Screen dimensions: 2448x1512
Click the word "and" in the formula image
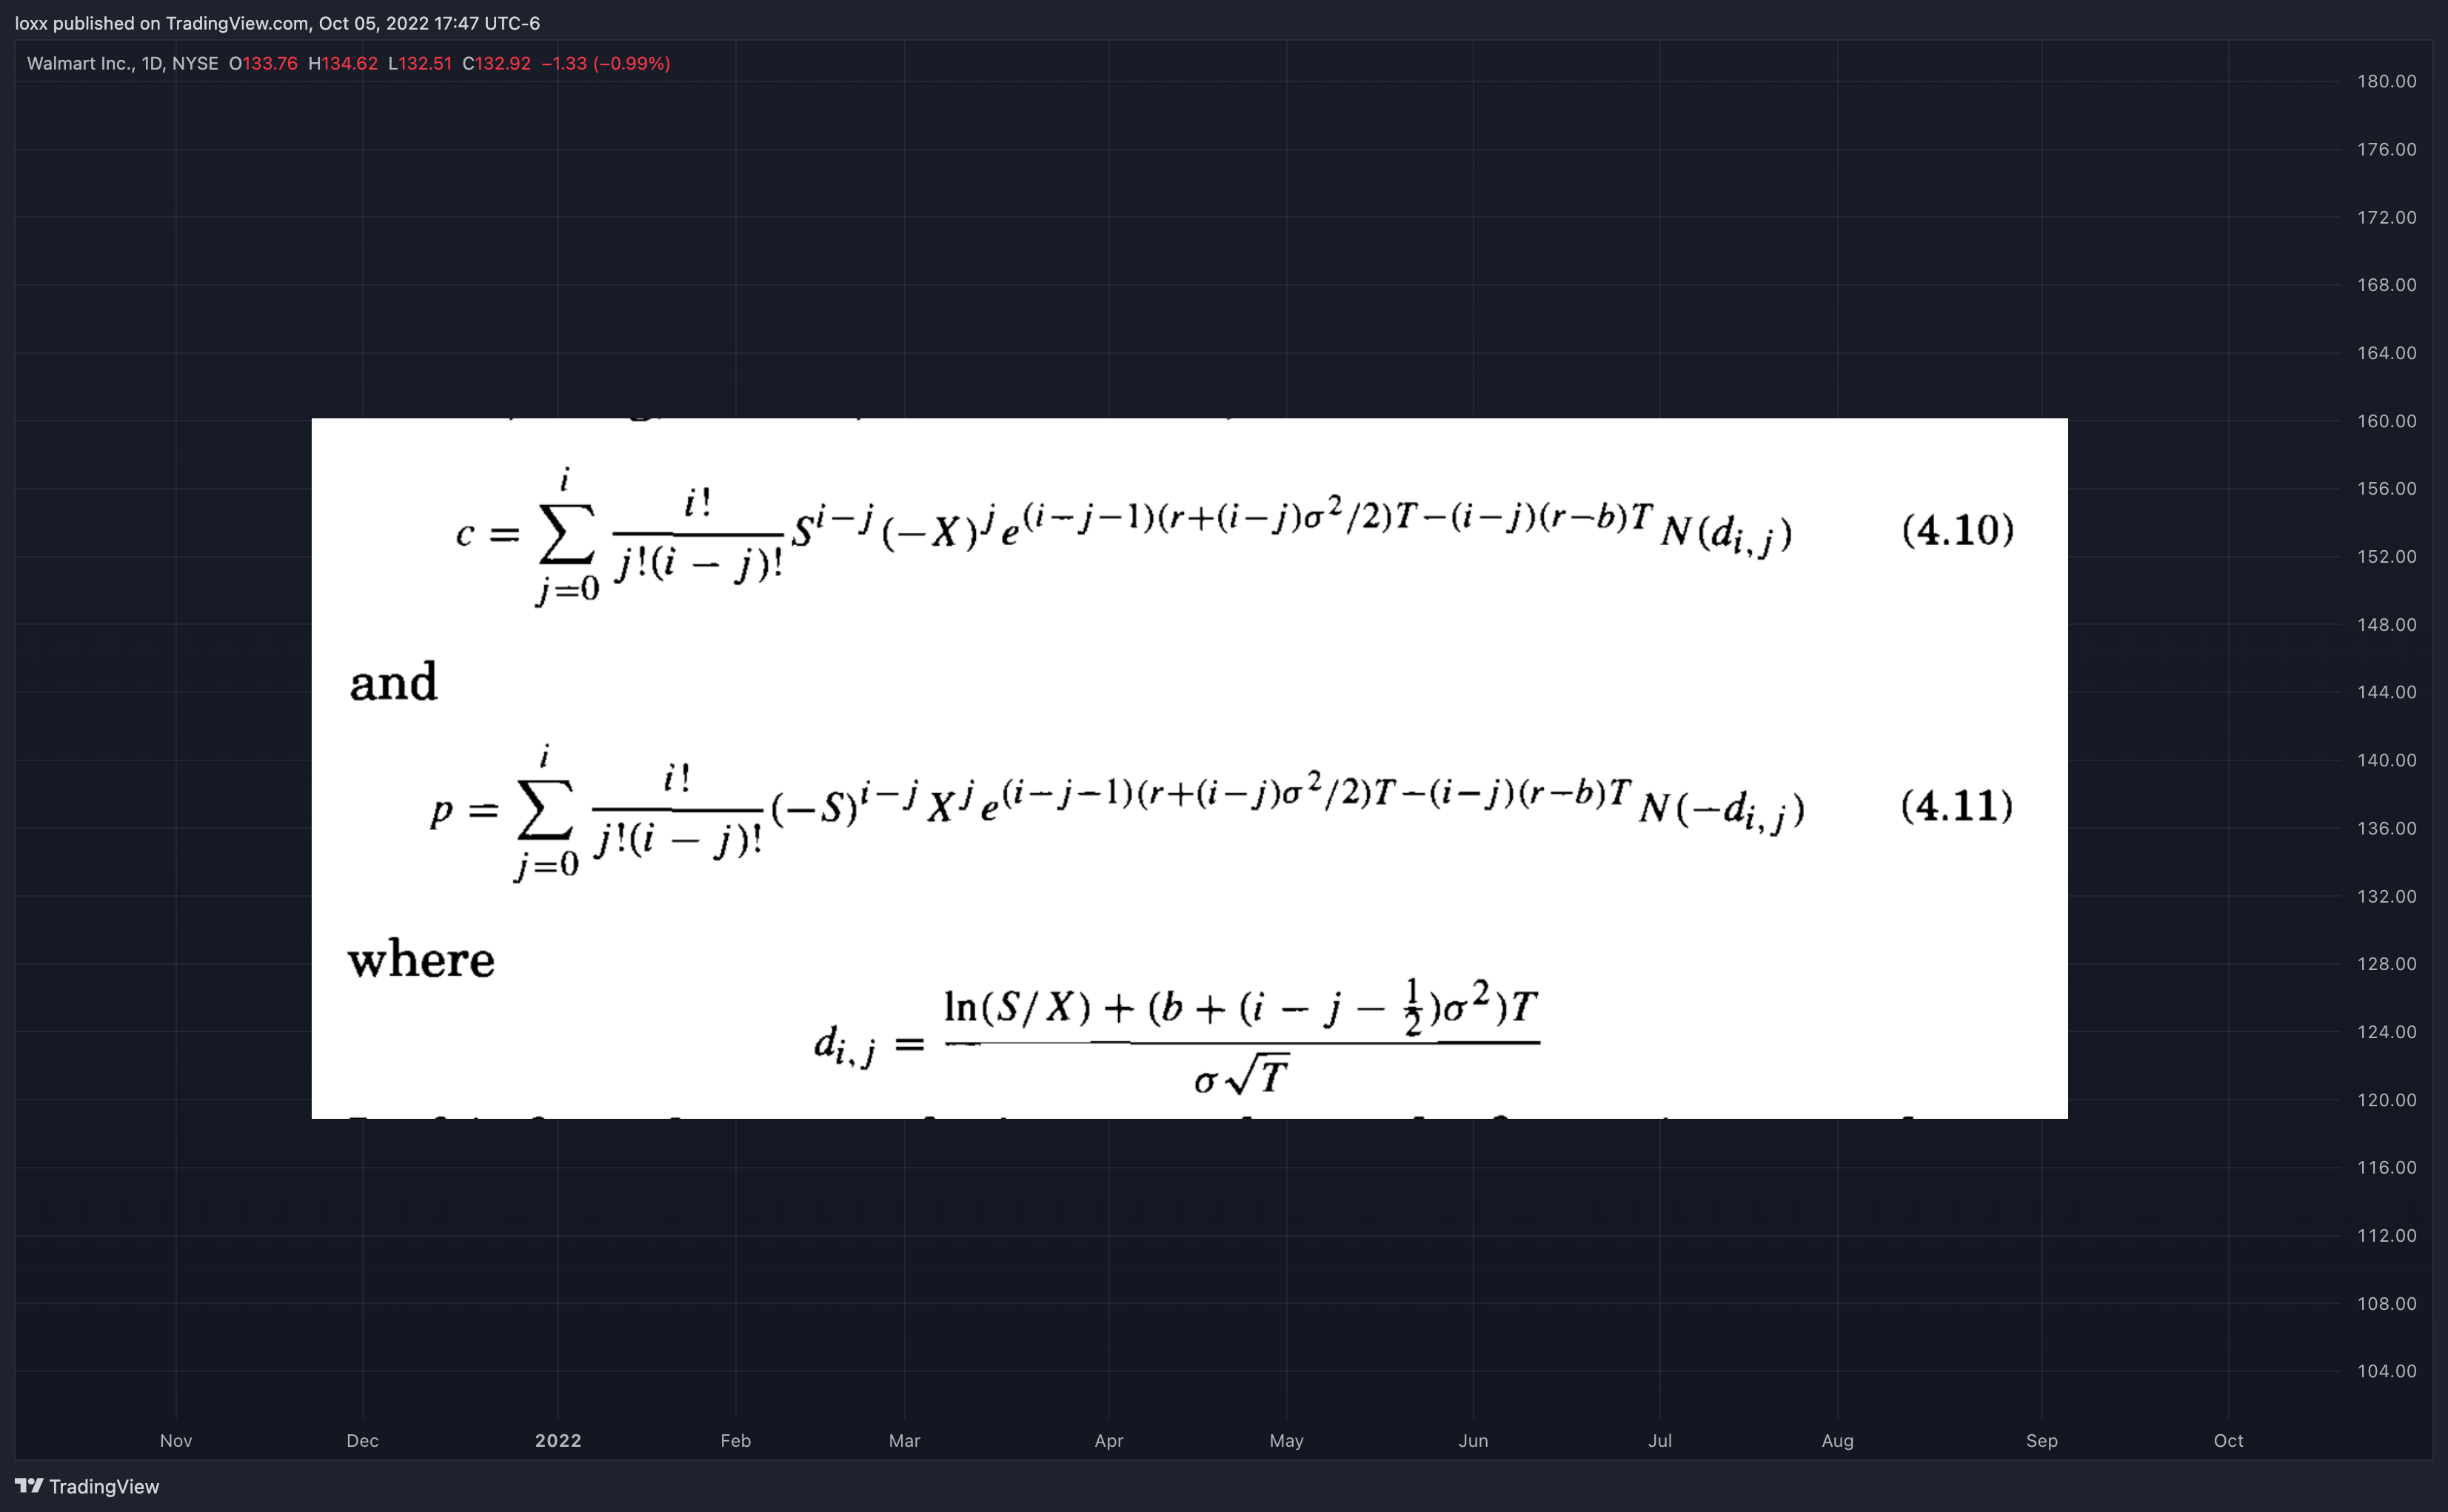coord(393,683)
